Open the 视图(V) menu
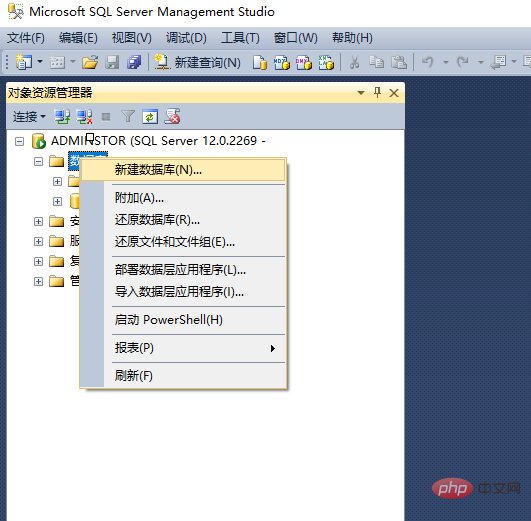The height and width of the screenshot is (521, 531). (132, 38)
